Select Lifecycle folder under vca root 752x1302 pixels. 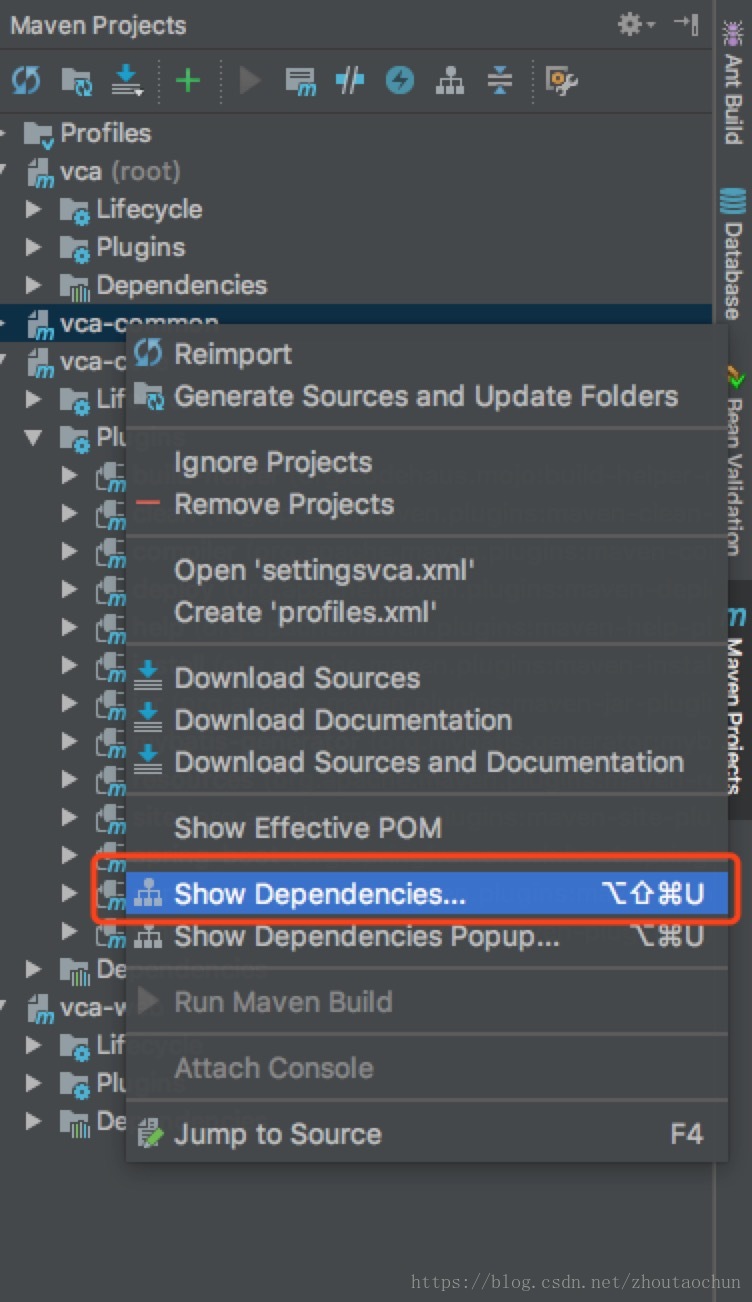(x=131, y=209)
